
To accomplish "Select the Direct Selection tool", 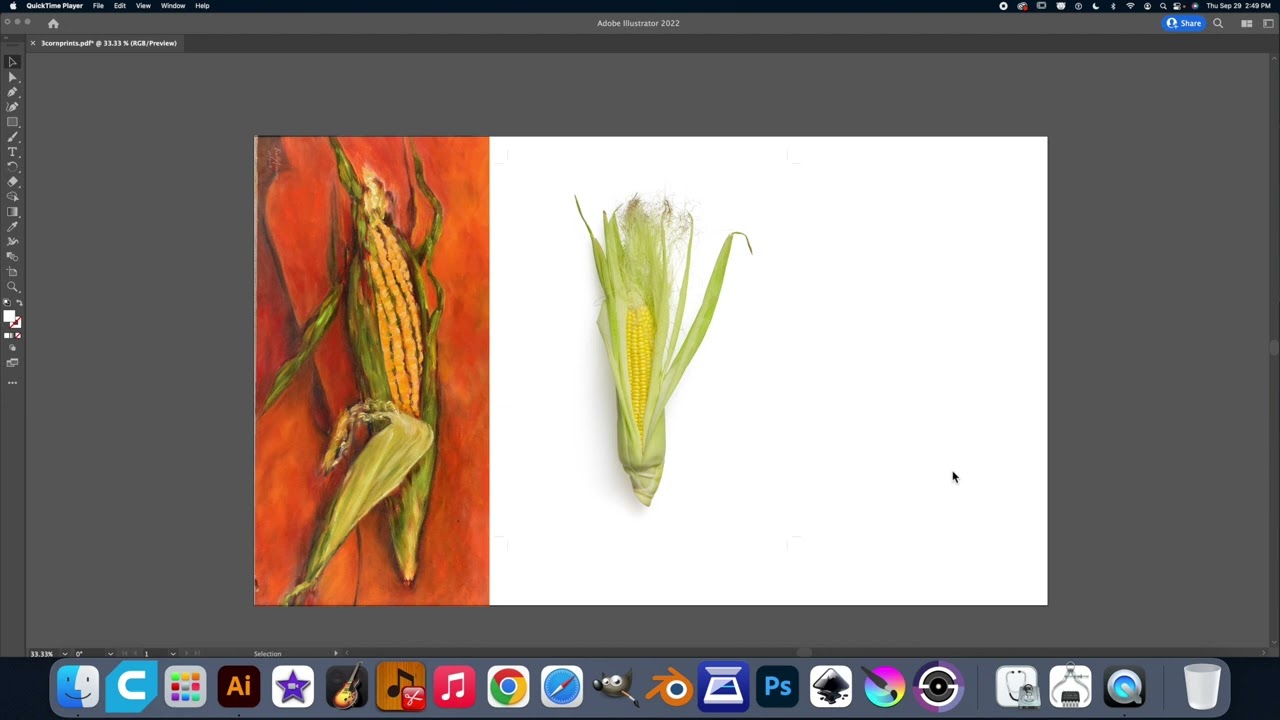I will click(x=13, y=77).
